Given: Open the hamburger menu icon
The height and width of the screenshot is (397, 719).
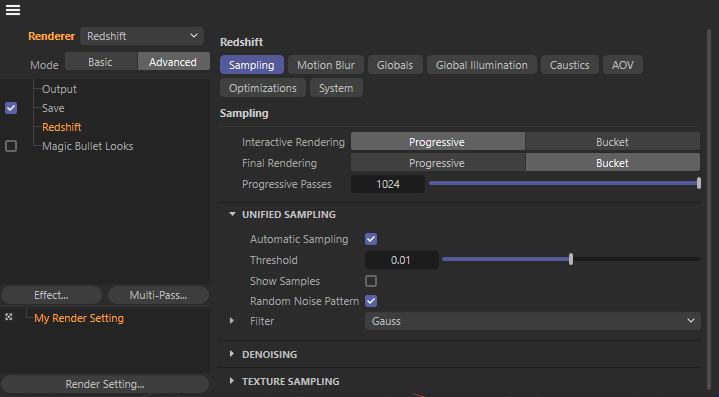Looking at the screenshot, I should pyautogui.click(x=13, y=10).
